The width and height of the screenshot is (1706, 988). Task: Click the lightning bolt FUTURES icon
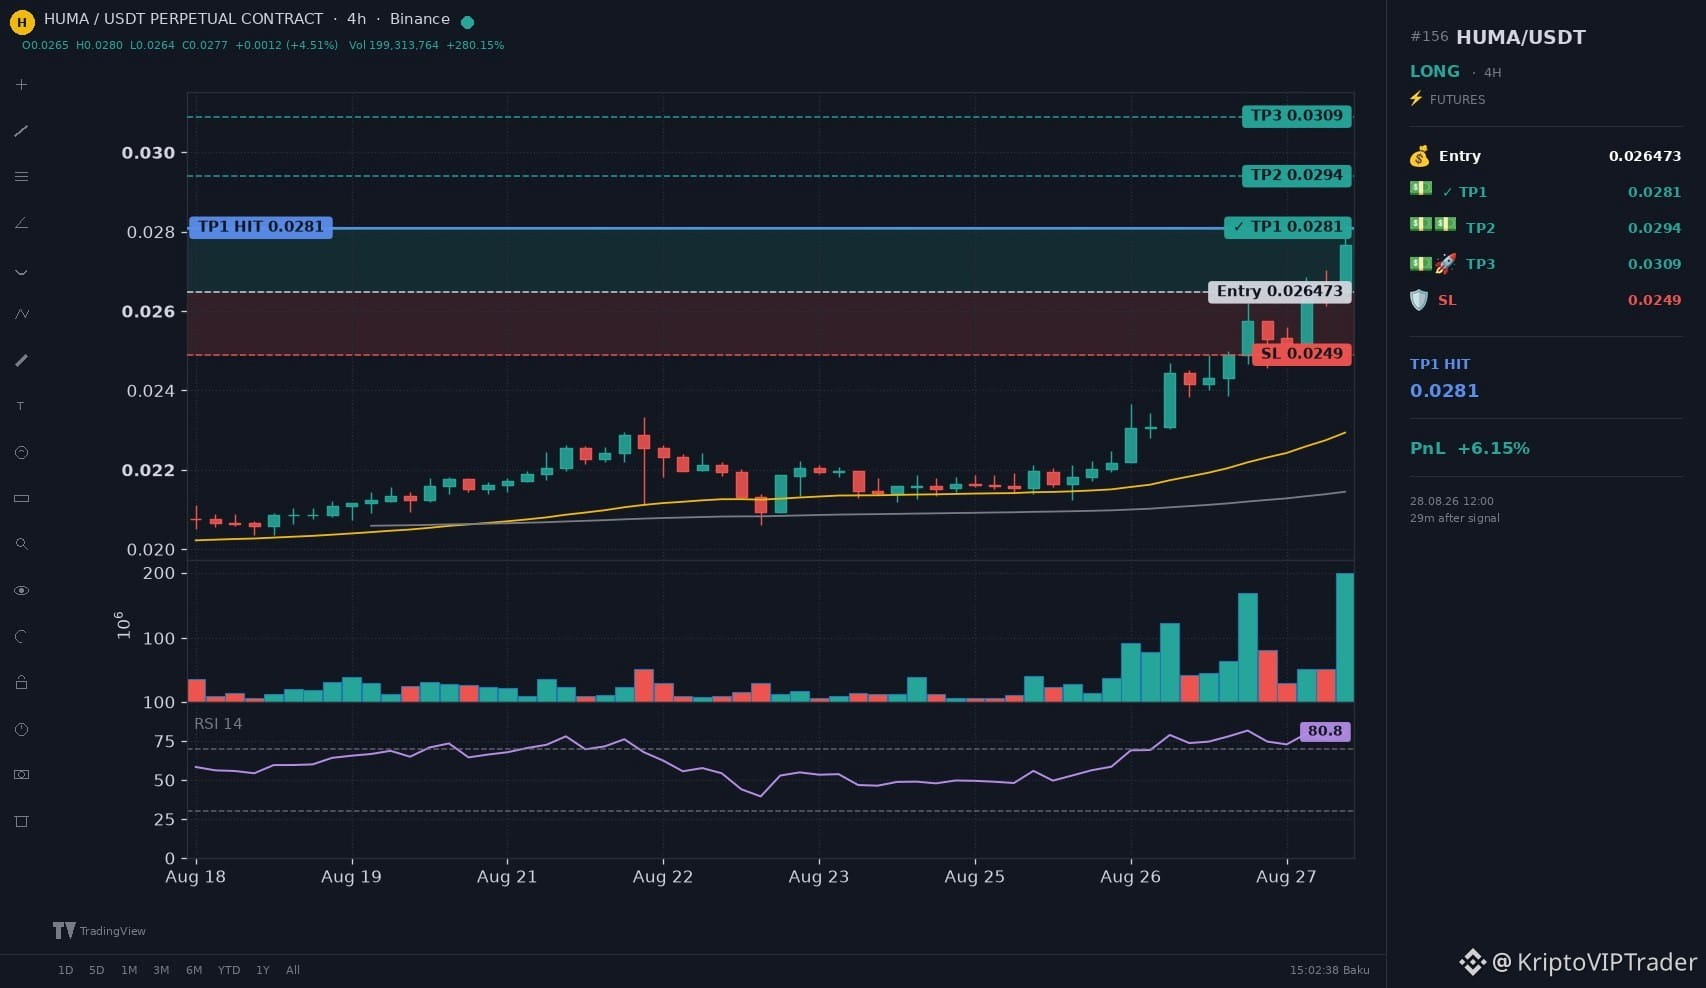click(1416, 99)
